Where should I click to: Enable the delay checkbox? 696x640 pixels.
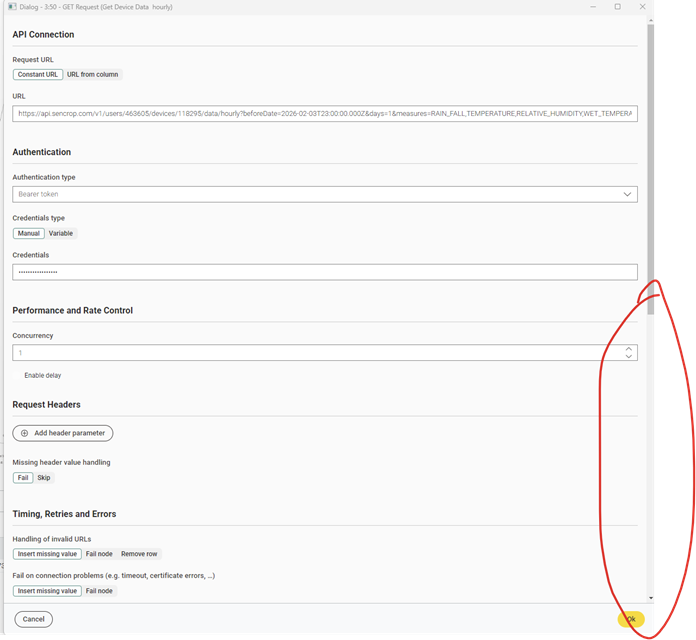(17, 375)
